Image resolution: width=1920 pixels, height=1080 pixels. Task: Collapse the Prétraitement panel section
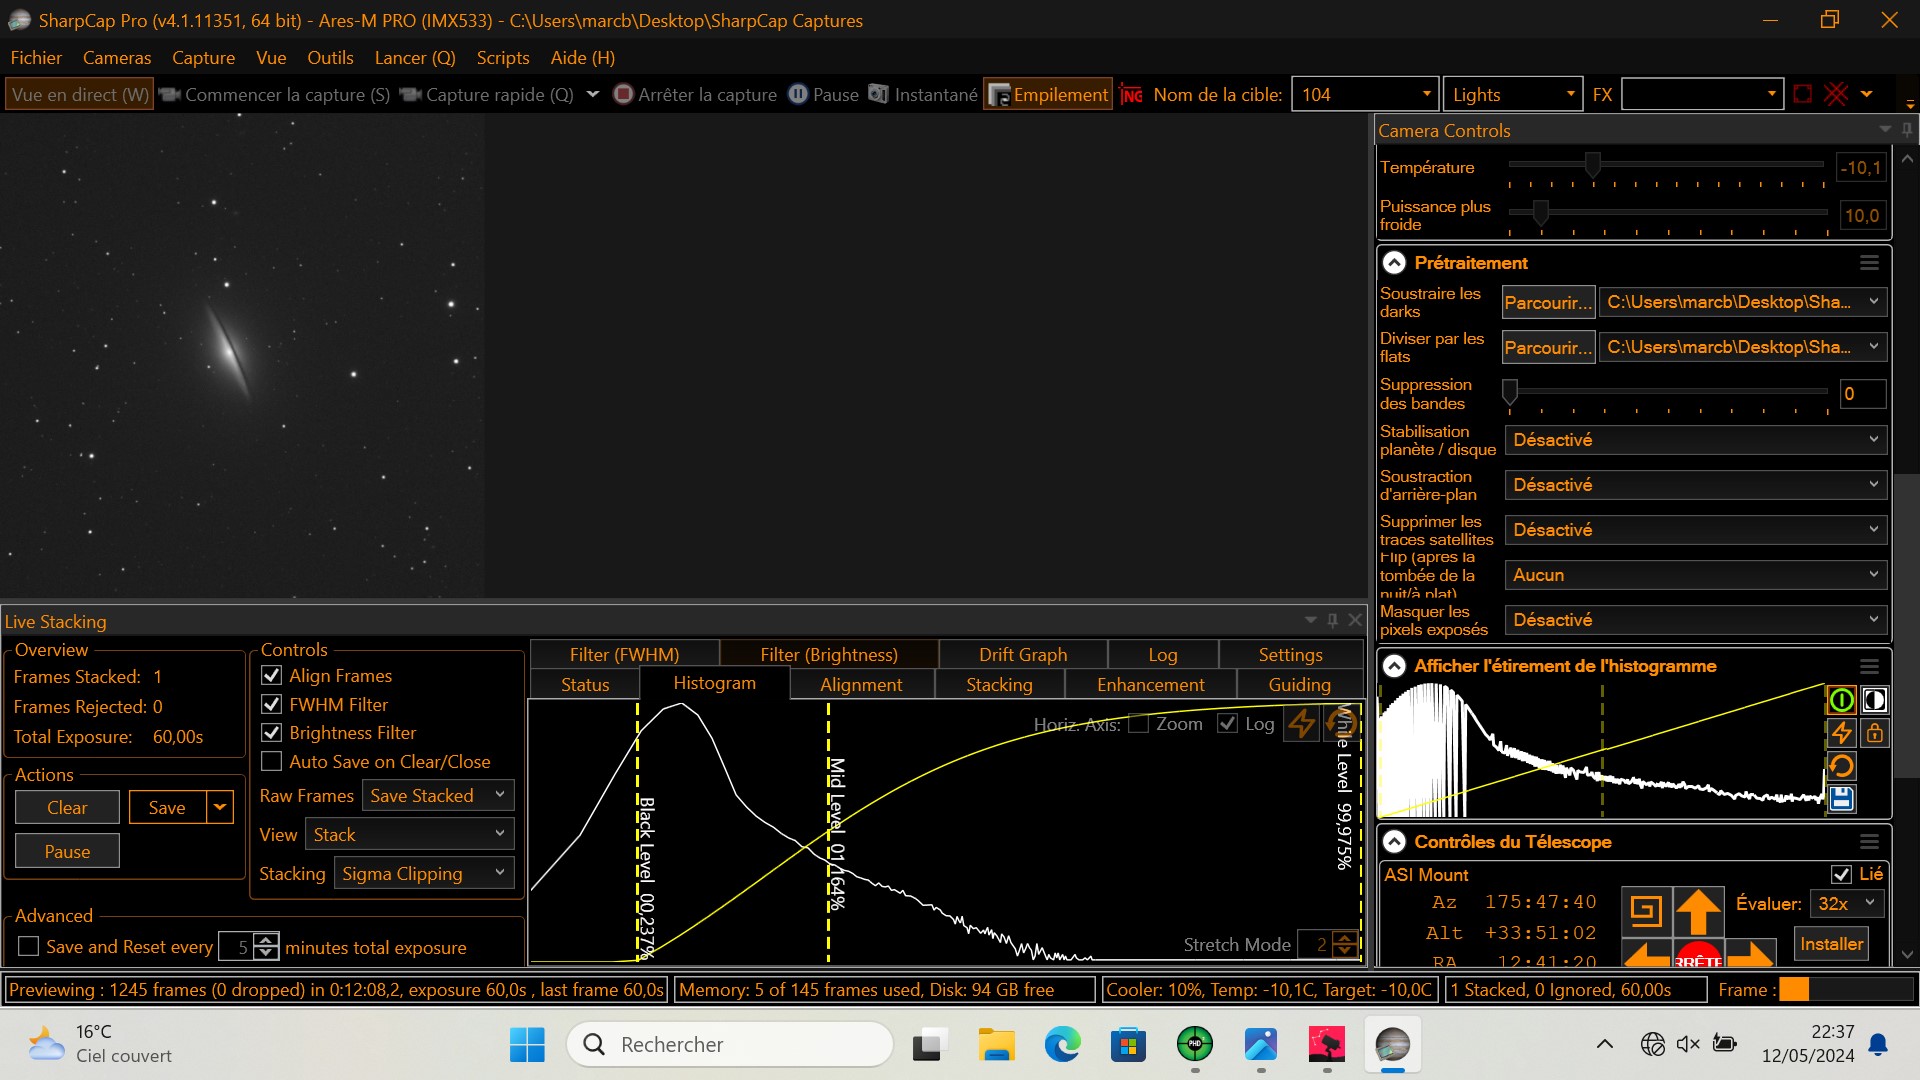1394,263
